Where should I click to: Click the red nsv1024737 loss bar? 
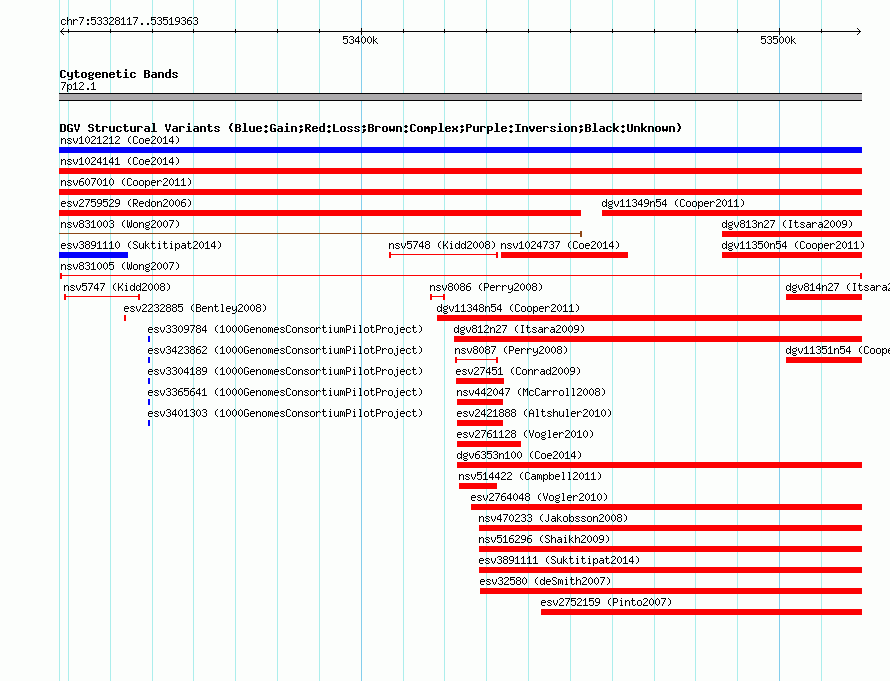564,255
